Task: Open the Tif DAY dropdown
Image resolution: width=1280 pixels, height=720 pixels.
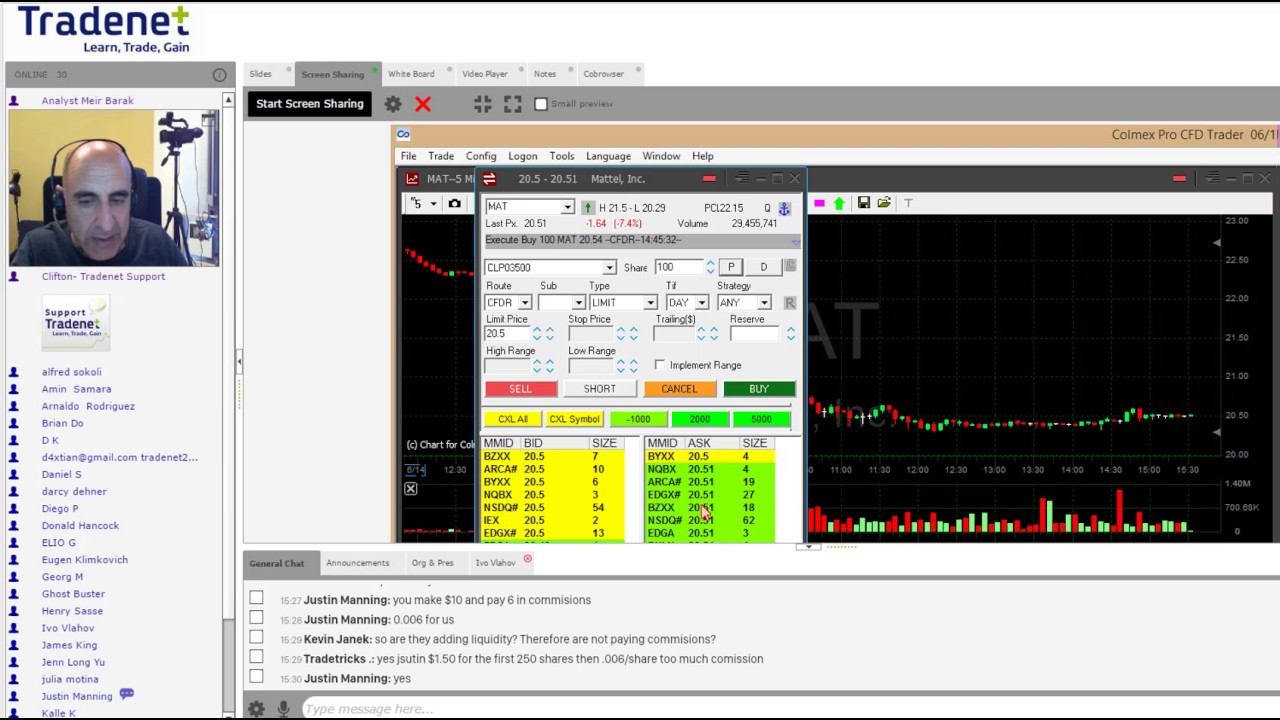Action: [701, 303]
